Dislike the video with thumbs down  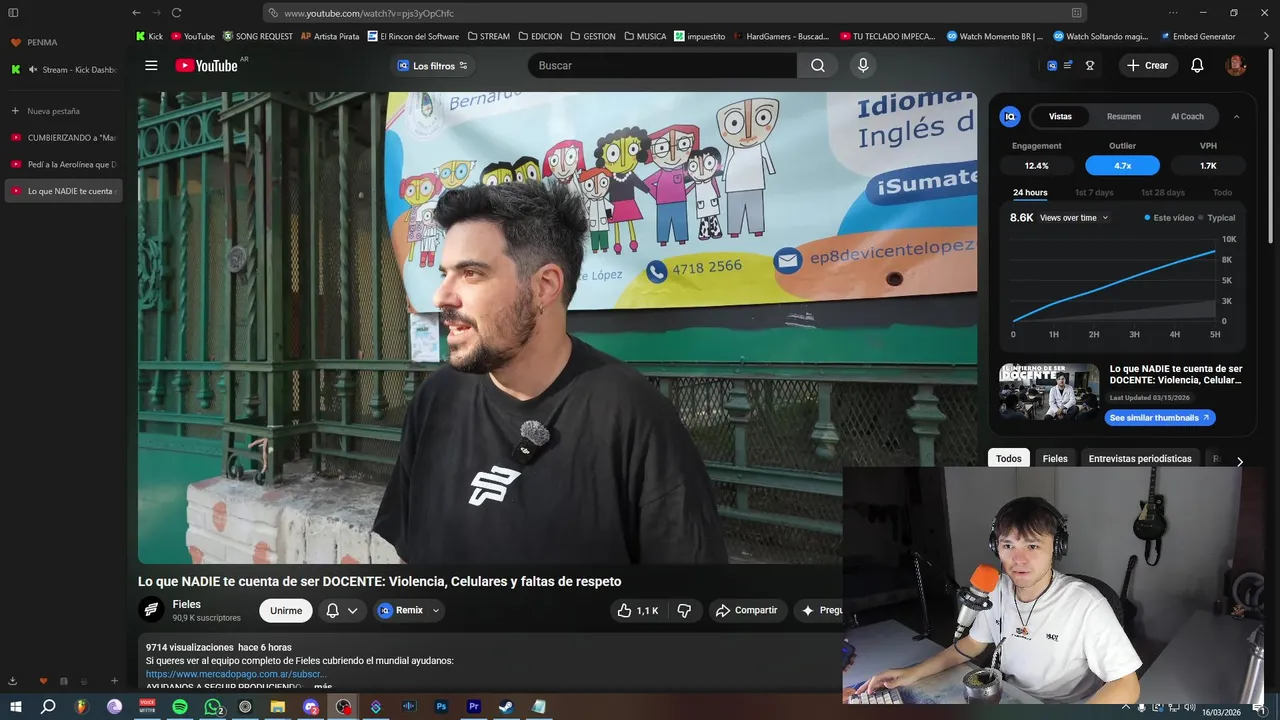pyautogui.click(x=684, y=610)
